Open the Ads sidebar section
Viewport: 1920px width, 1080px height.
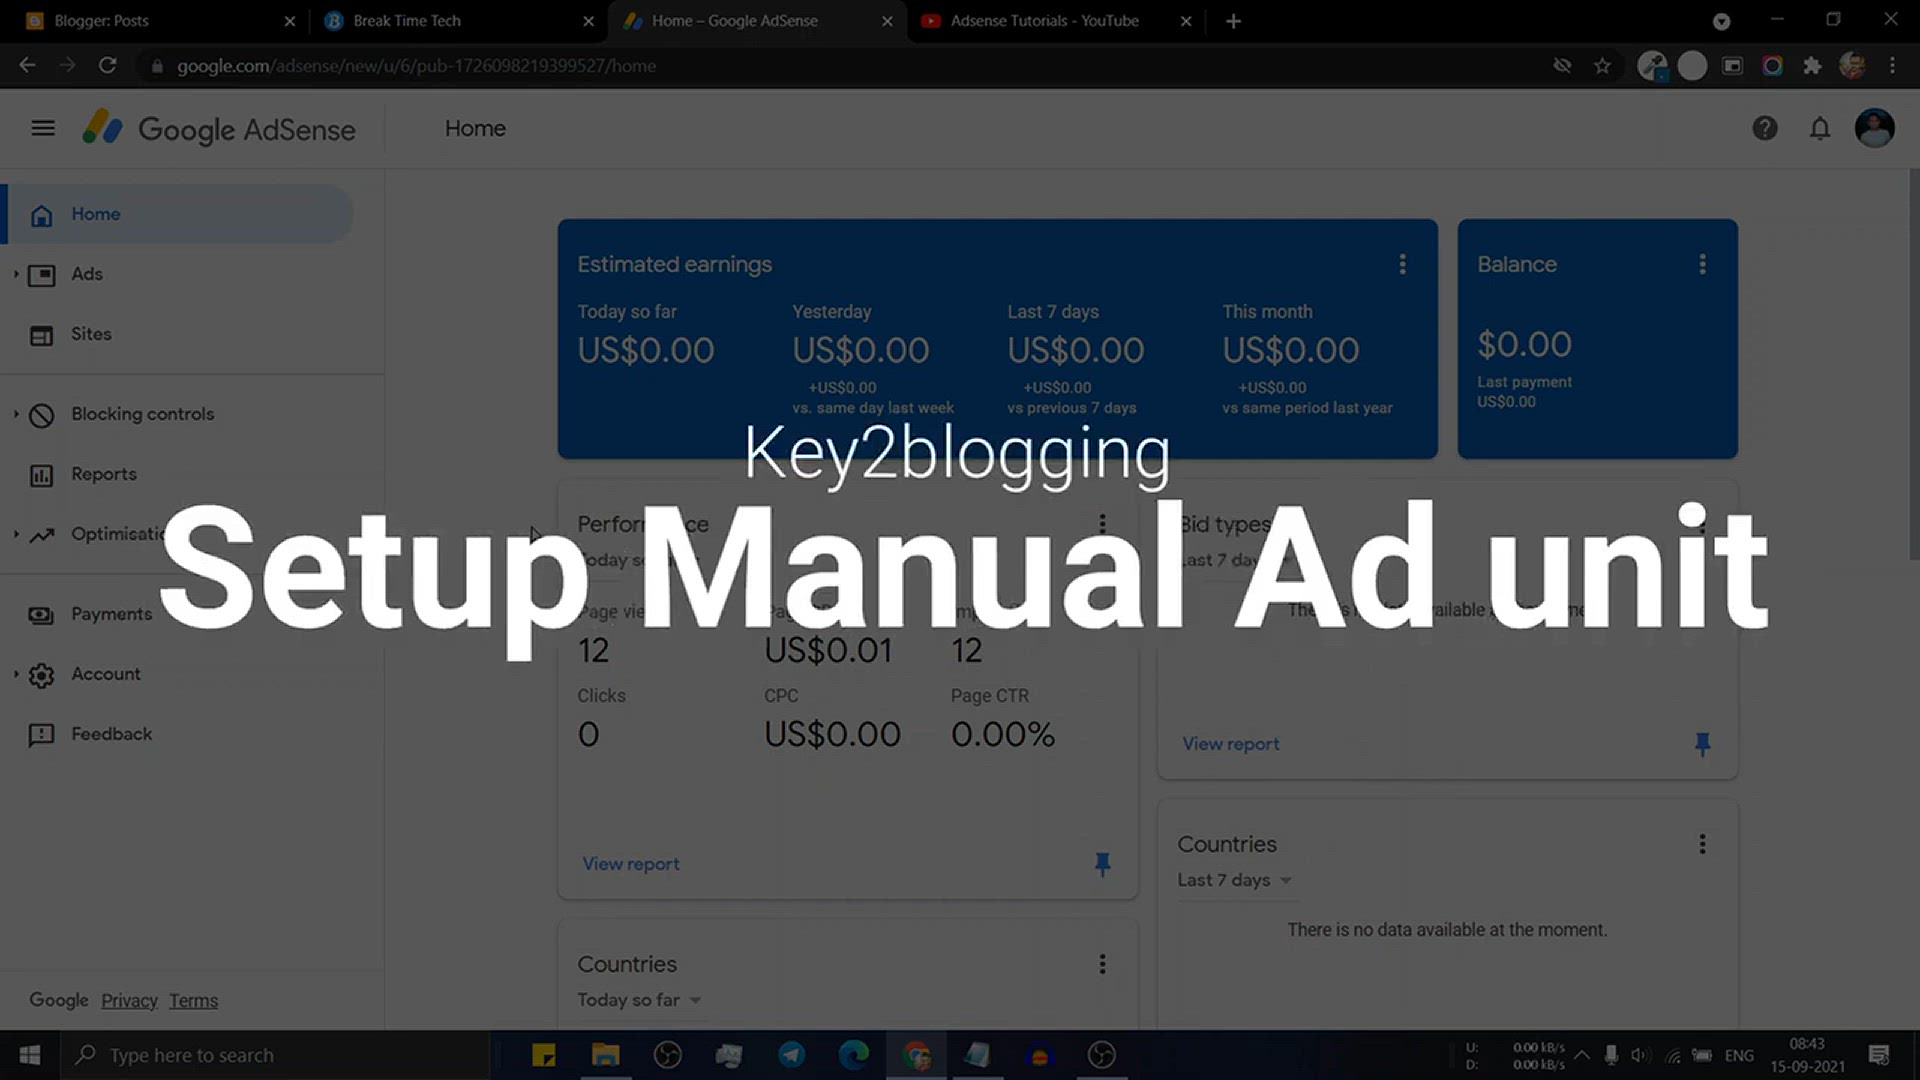(87, 274)
